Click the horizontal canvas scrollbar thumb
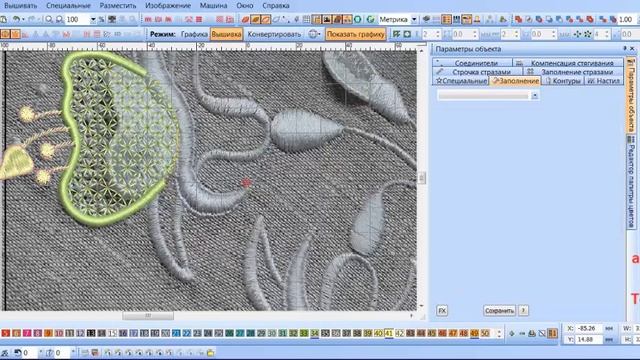The width and height of the screenshot is (640, 360). pos(148,316)
